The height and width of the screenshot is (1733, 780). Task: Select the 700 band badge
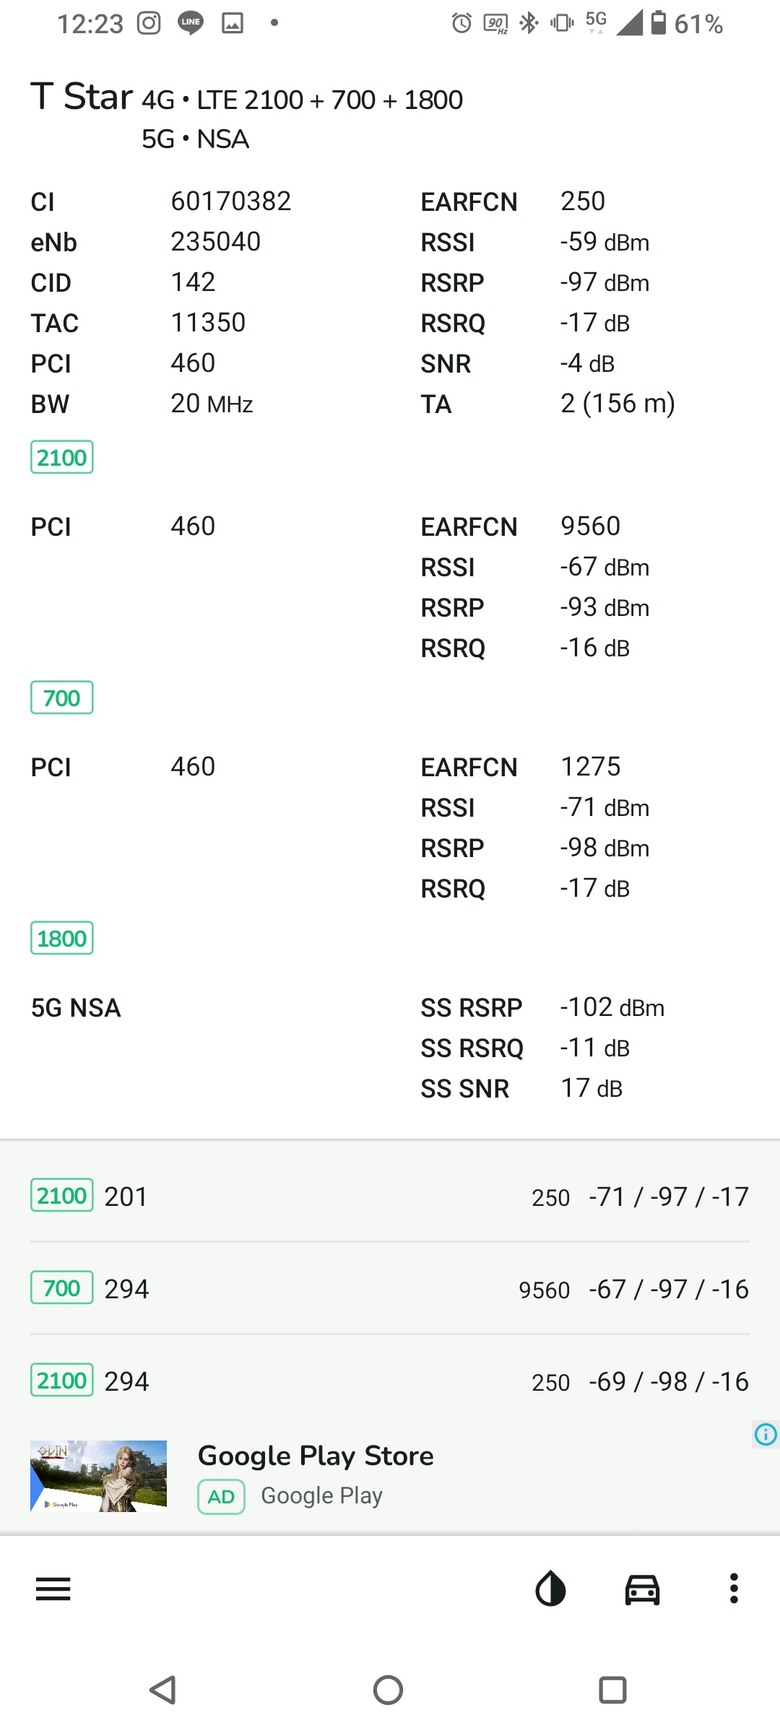pyautogui.click(x=62, y=697)
